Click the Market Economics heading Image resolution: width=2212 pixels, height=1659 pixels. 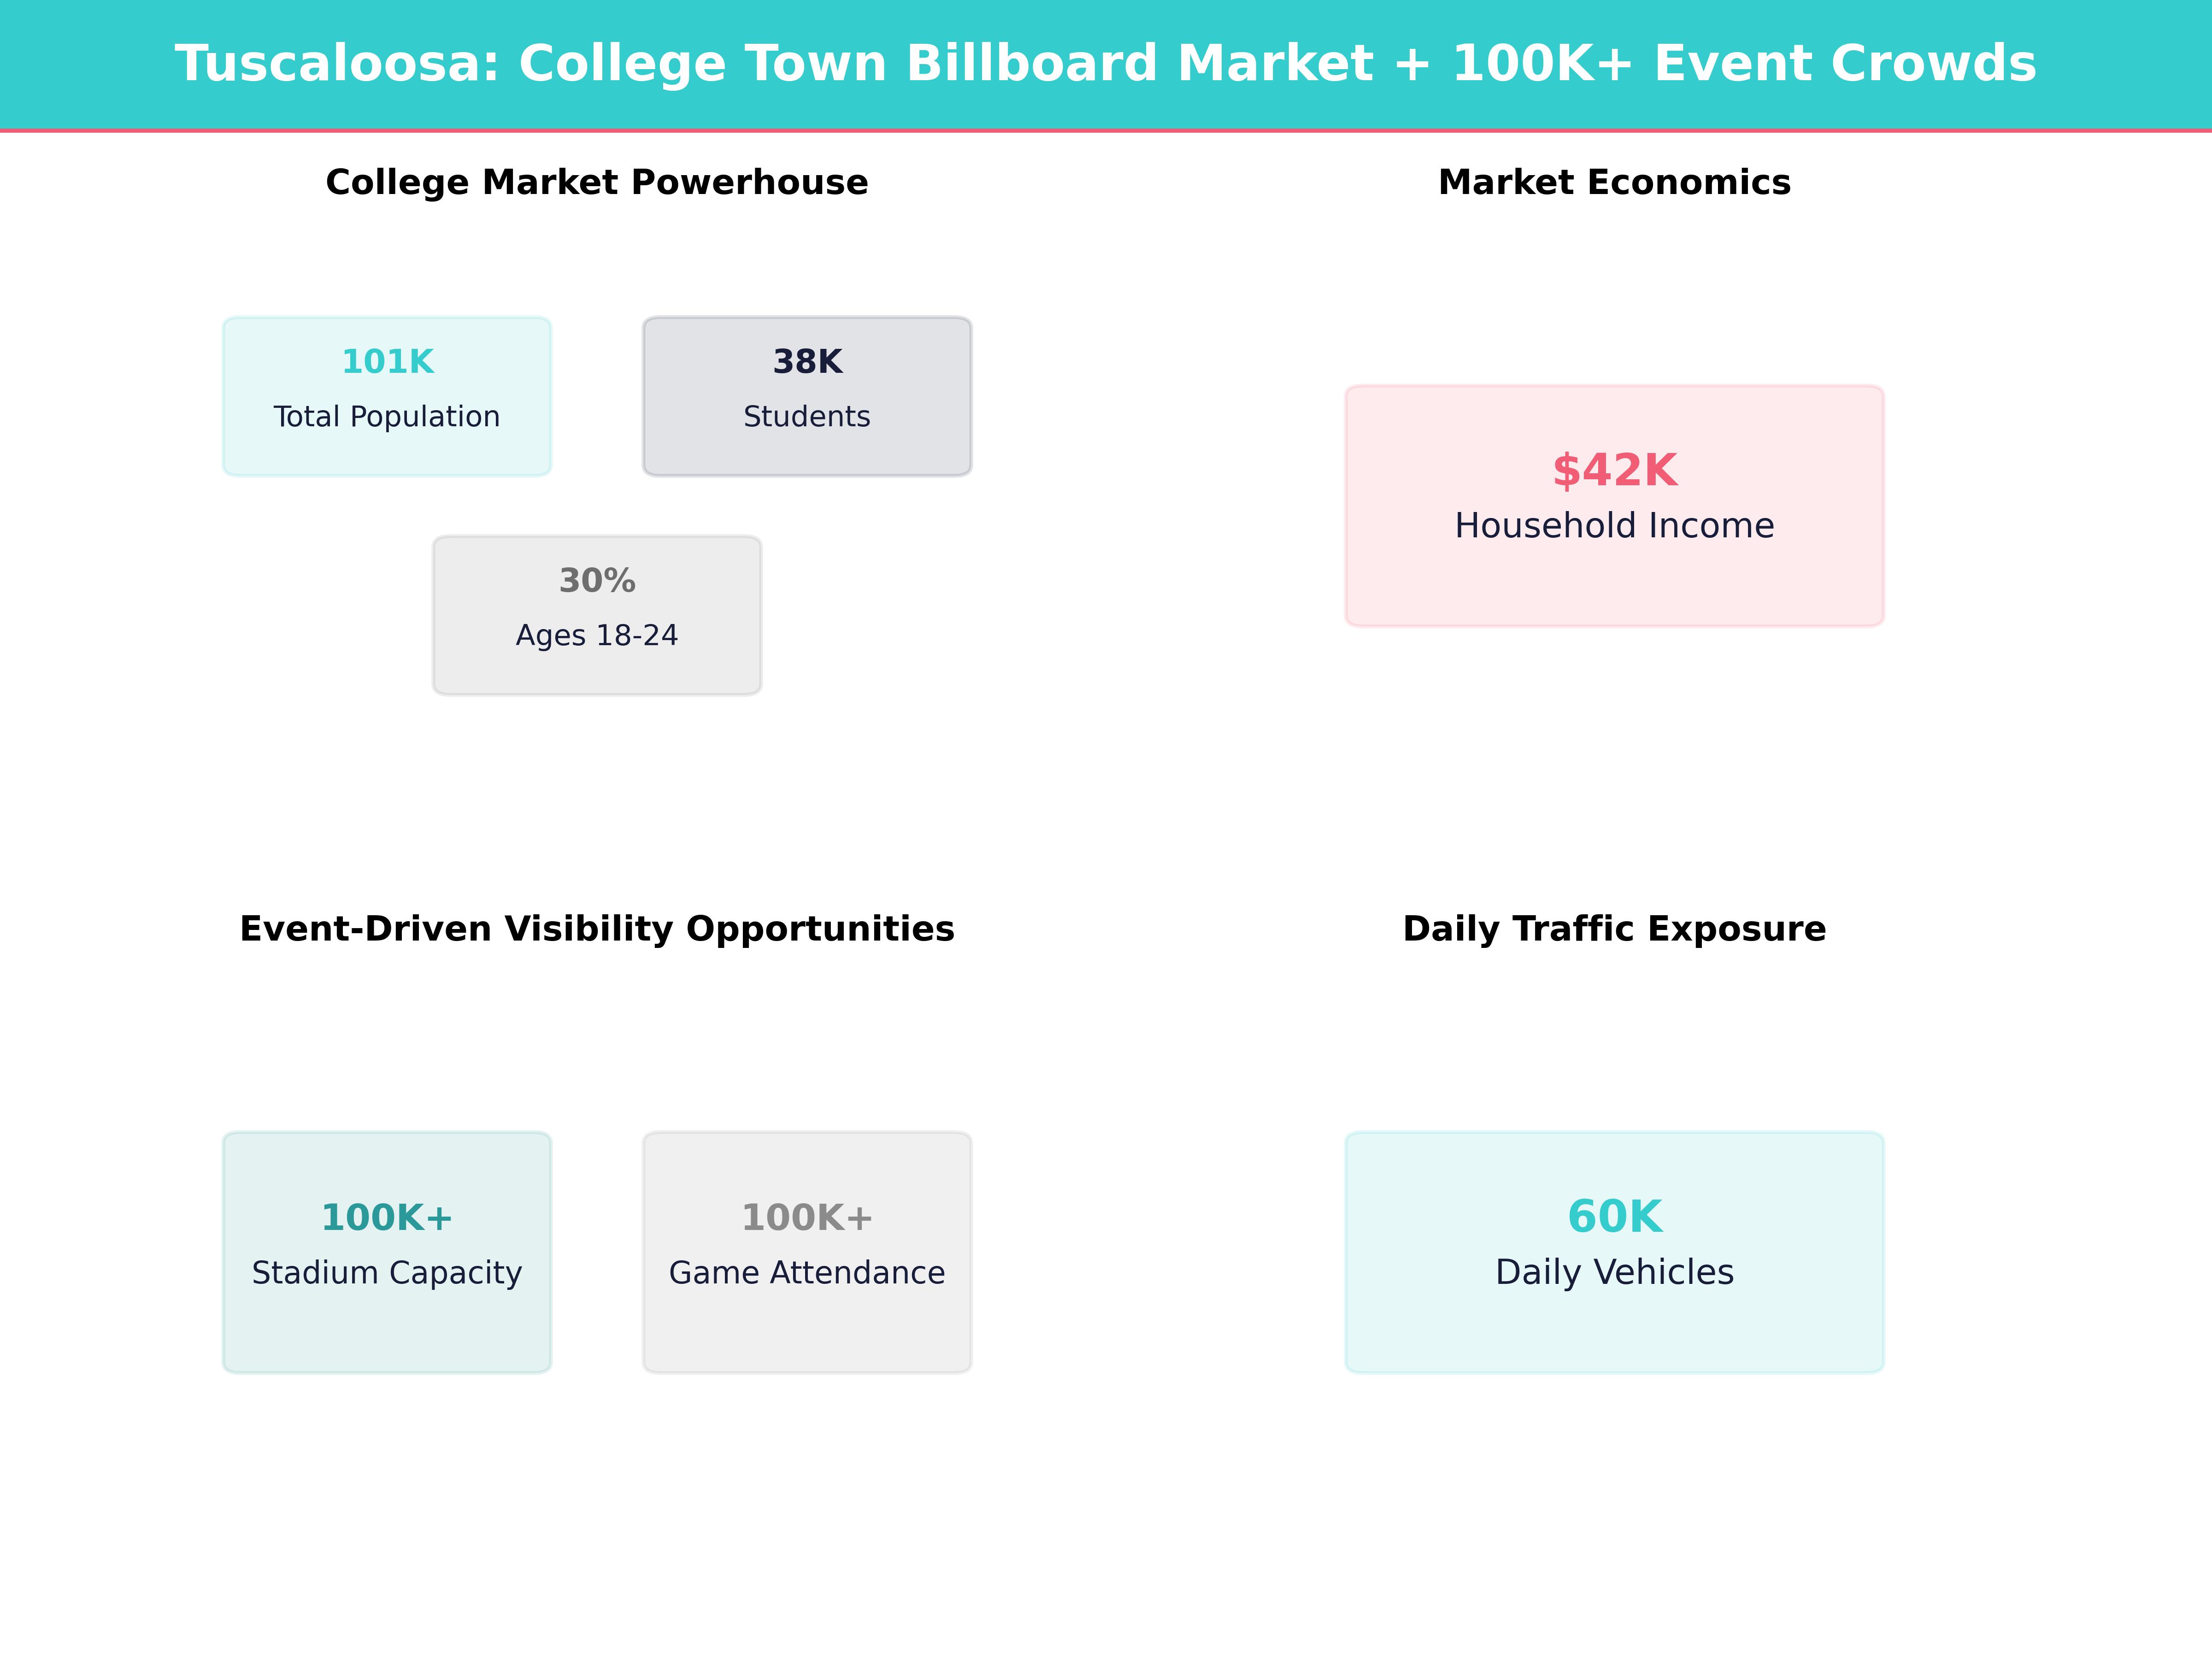[x=1613, y=182]
